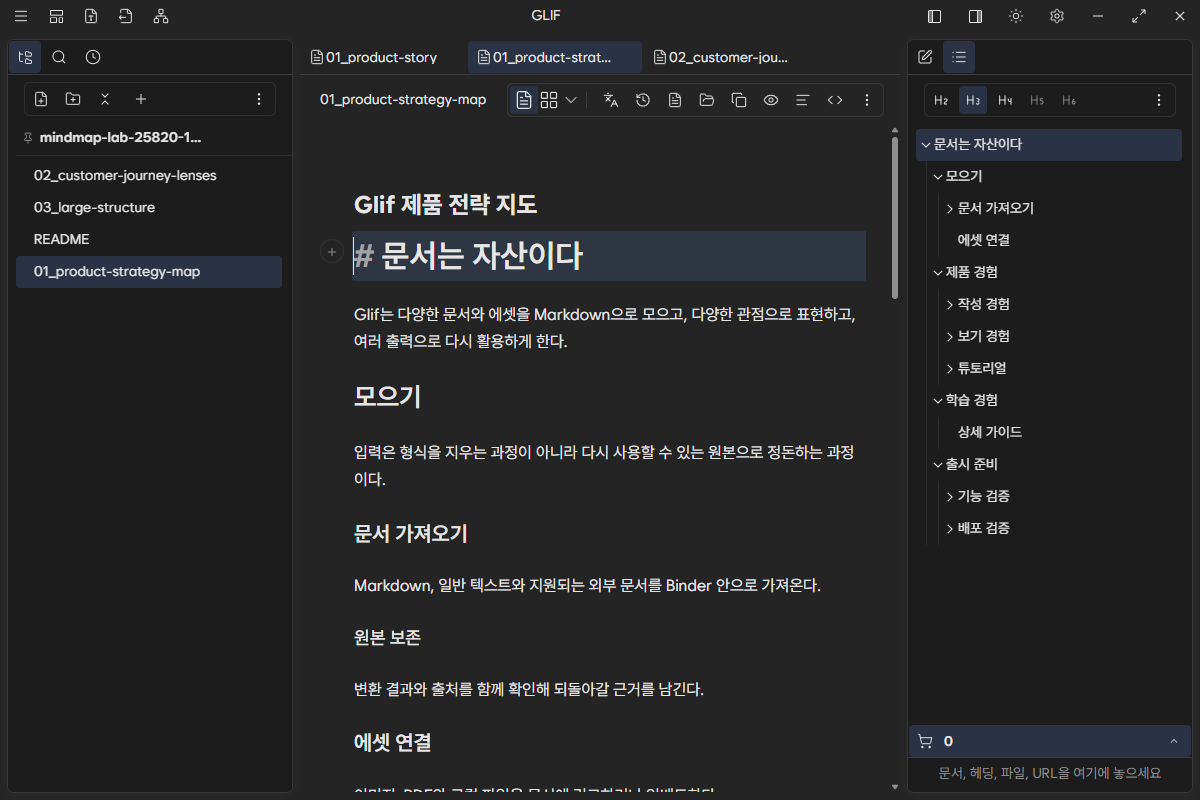Open editor toolbar more options menu

click(867, 100)
